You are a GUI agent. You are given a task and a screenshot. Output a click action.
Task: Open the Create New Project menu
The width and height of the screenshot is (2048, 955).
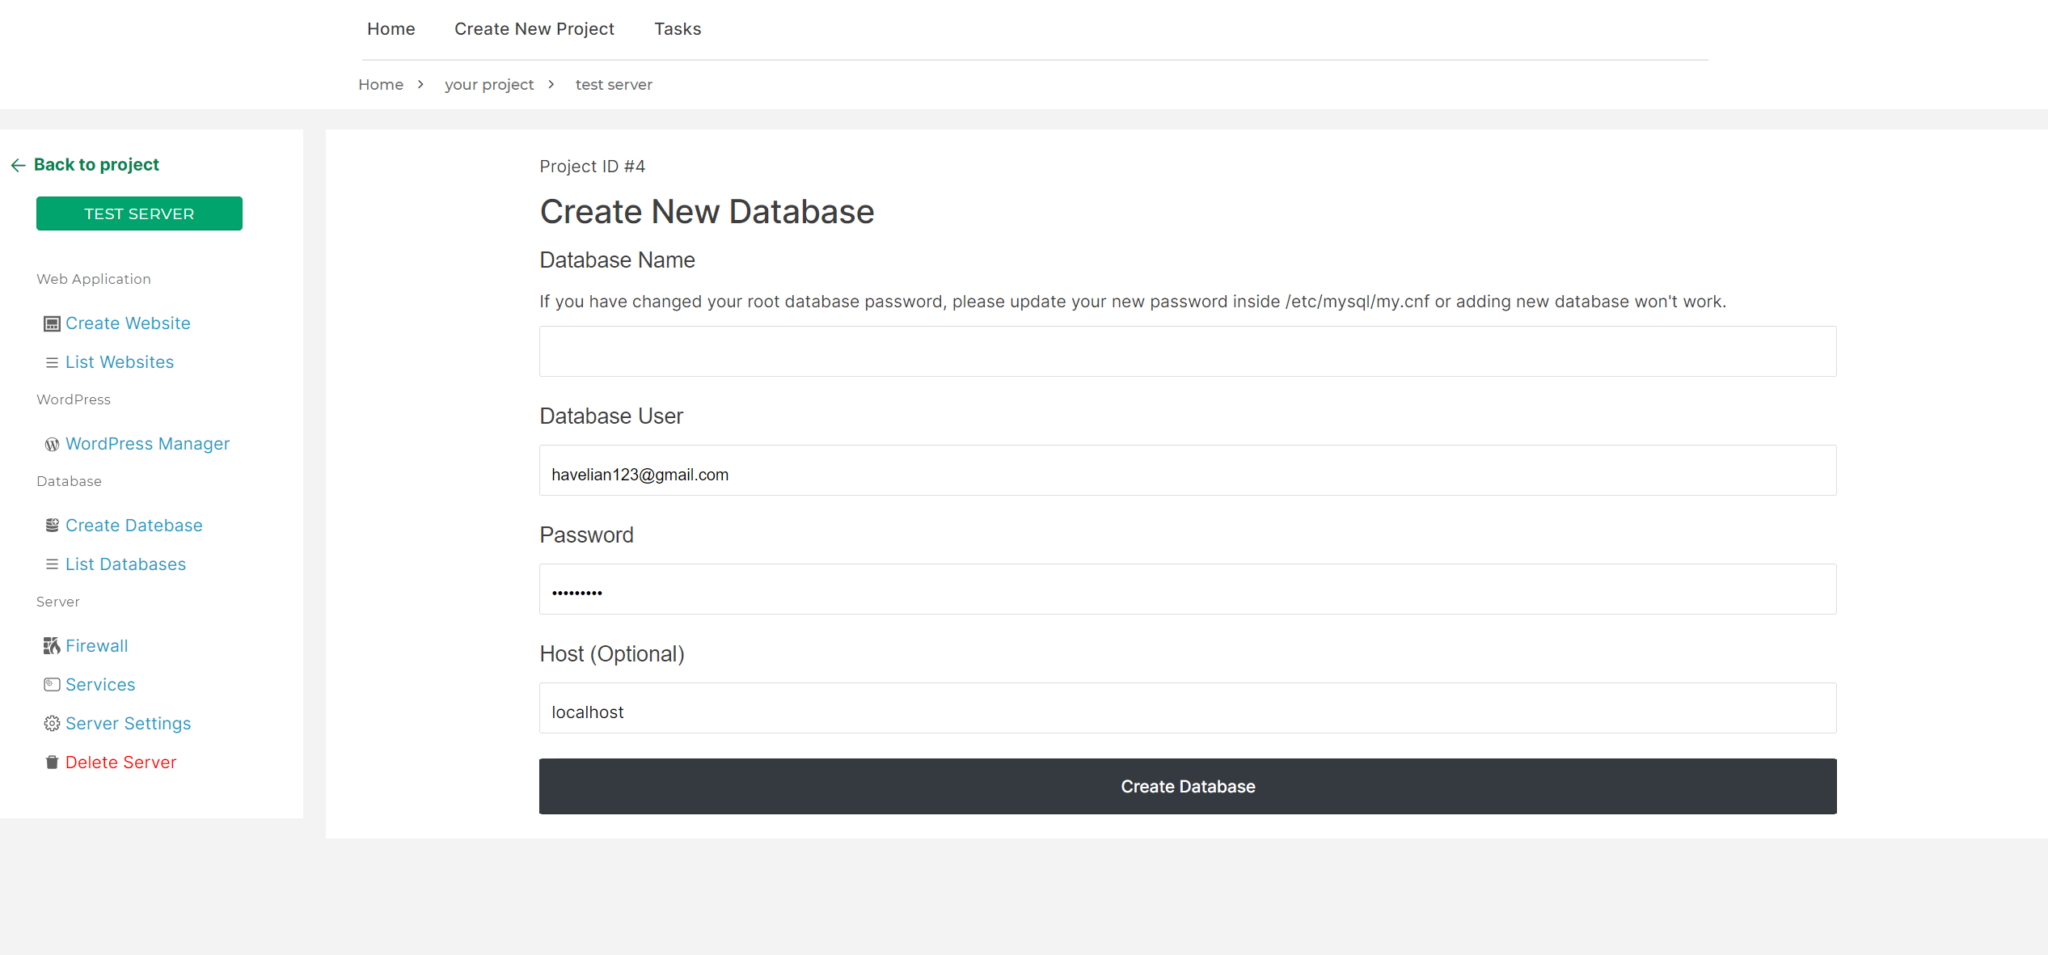pos(534,28)
